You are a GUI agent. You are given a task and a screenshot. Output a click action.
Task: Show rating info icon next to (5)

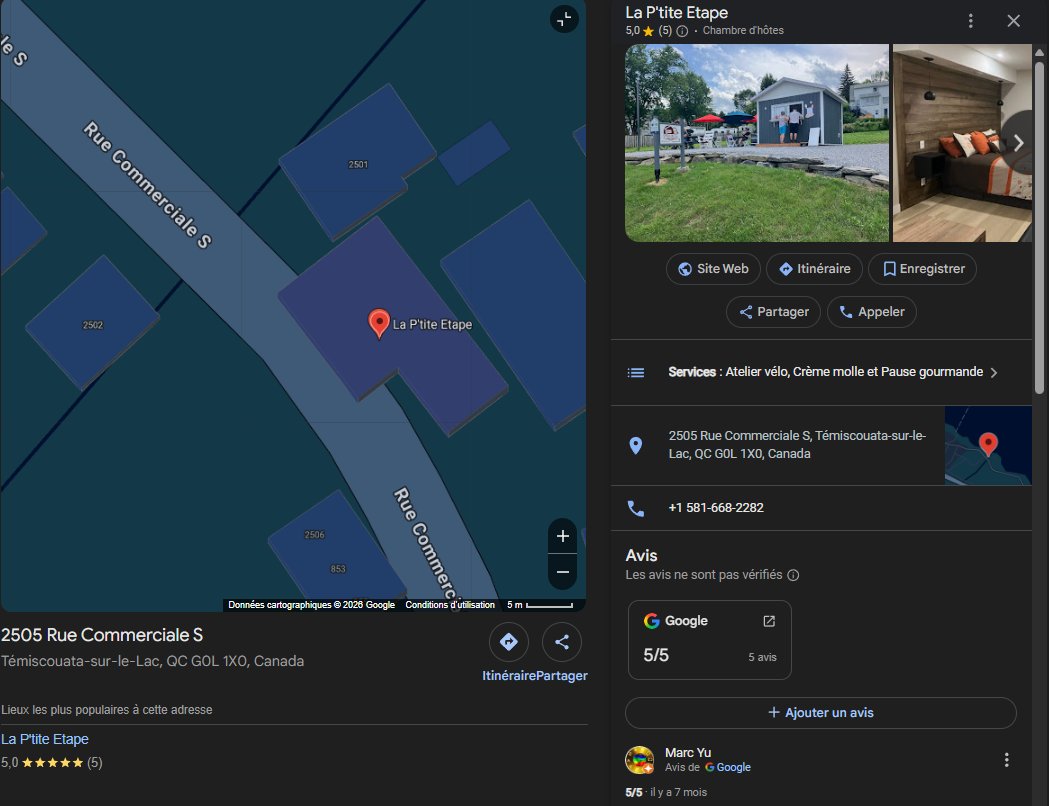click(x=682, y=31)
